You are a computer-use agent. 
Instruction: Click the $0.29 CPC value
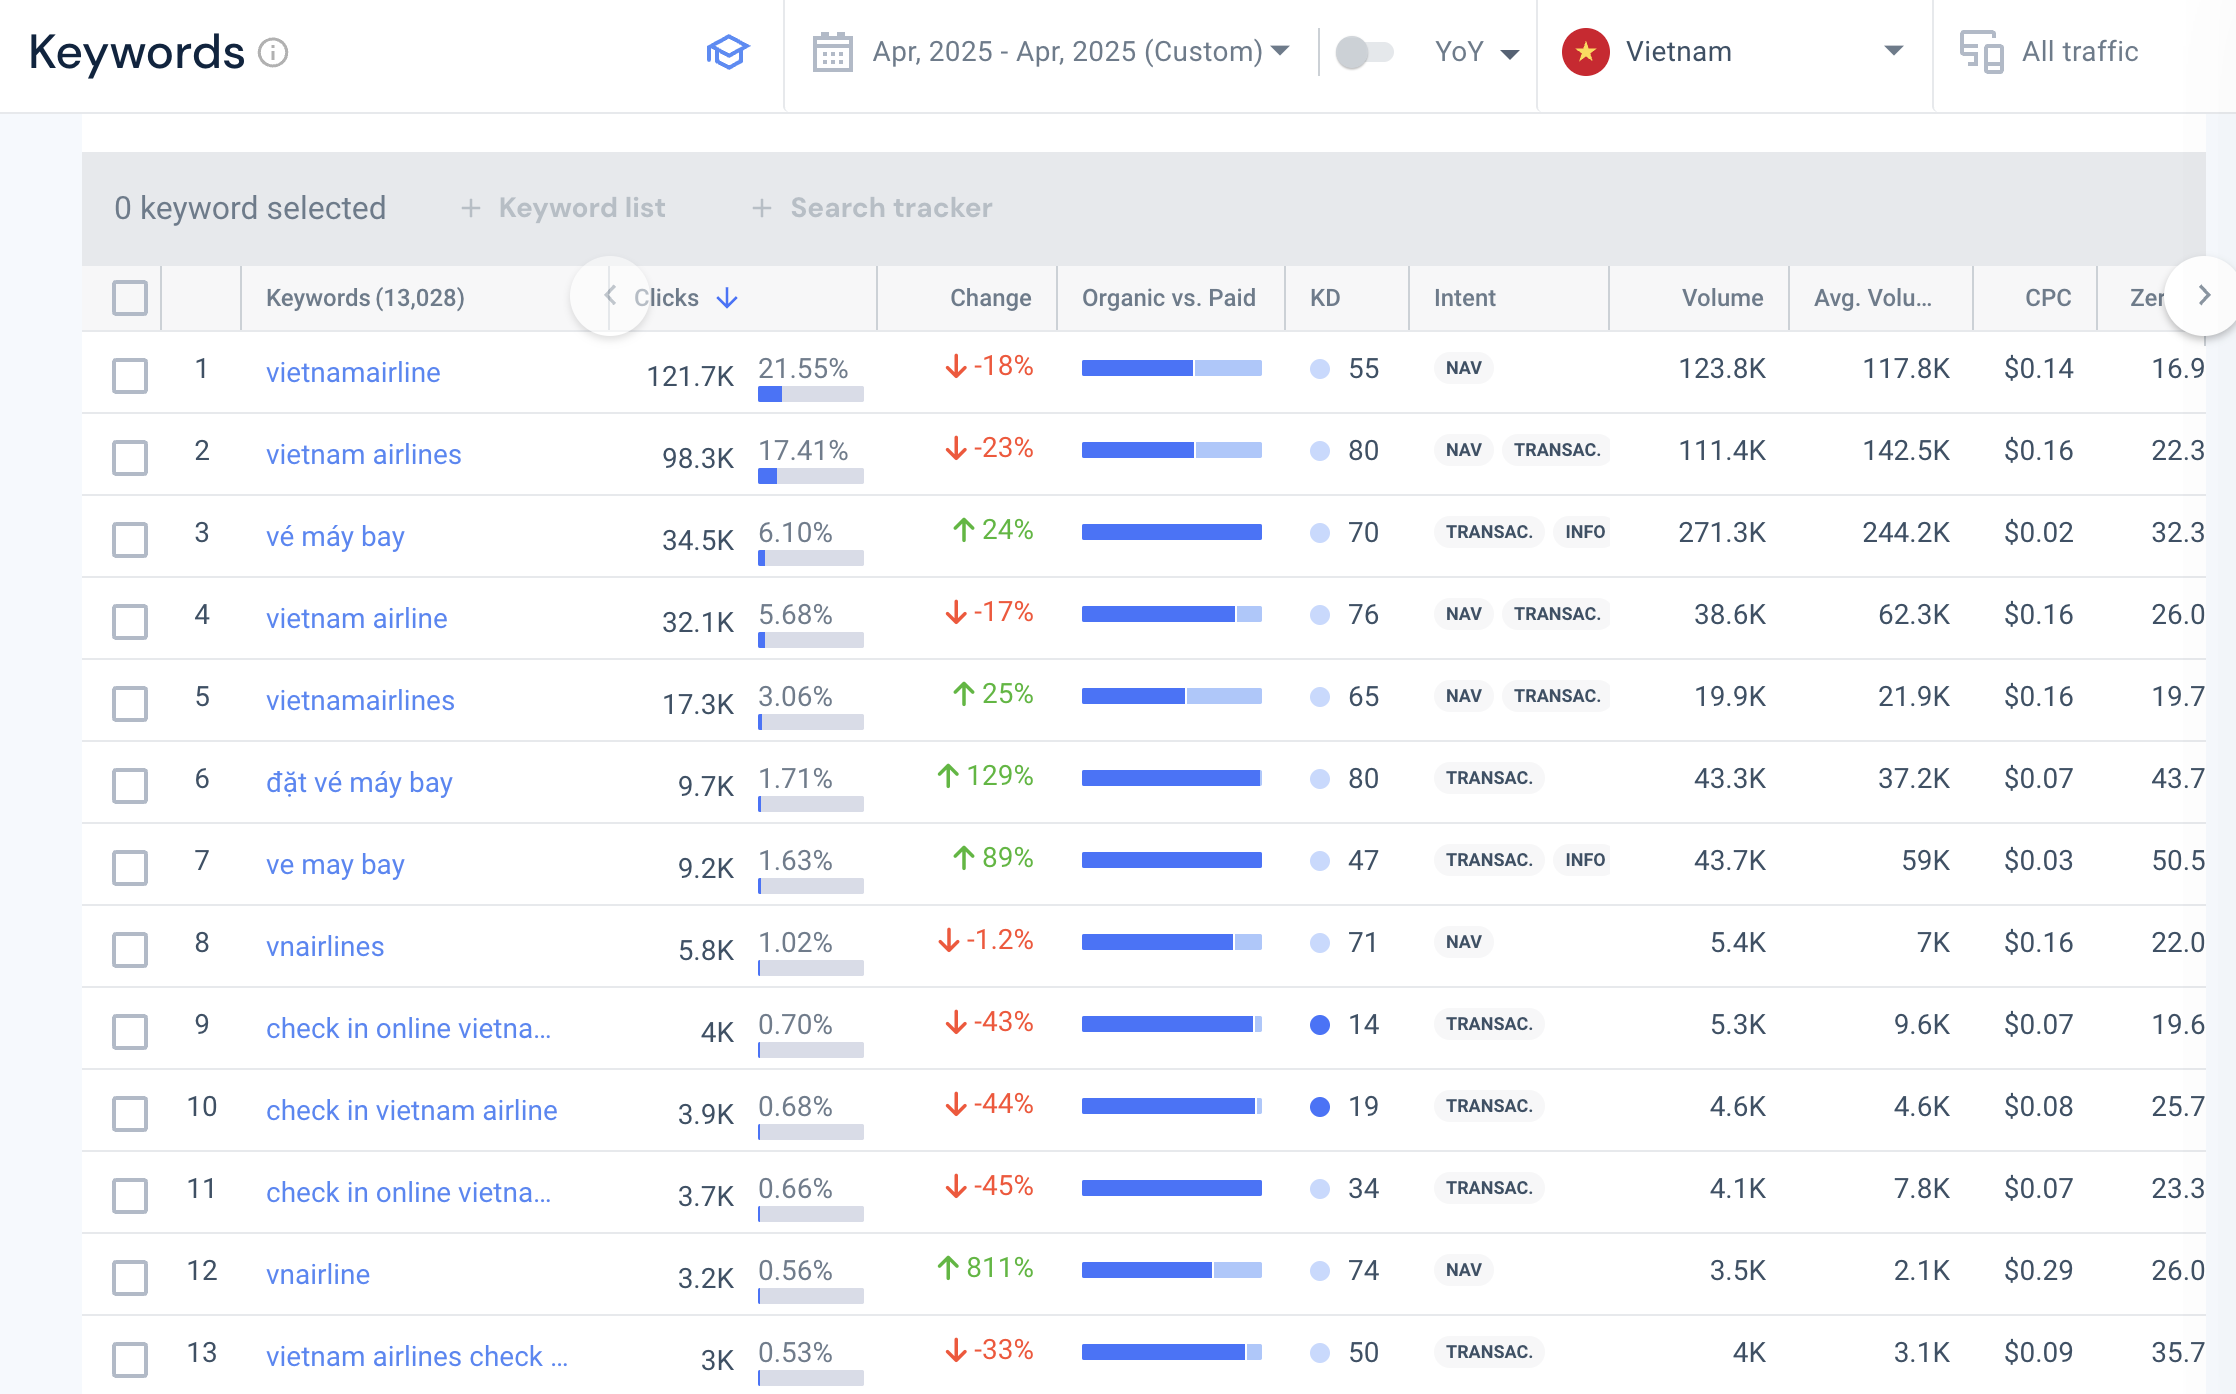coord(2038,1270)
